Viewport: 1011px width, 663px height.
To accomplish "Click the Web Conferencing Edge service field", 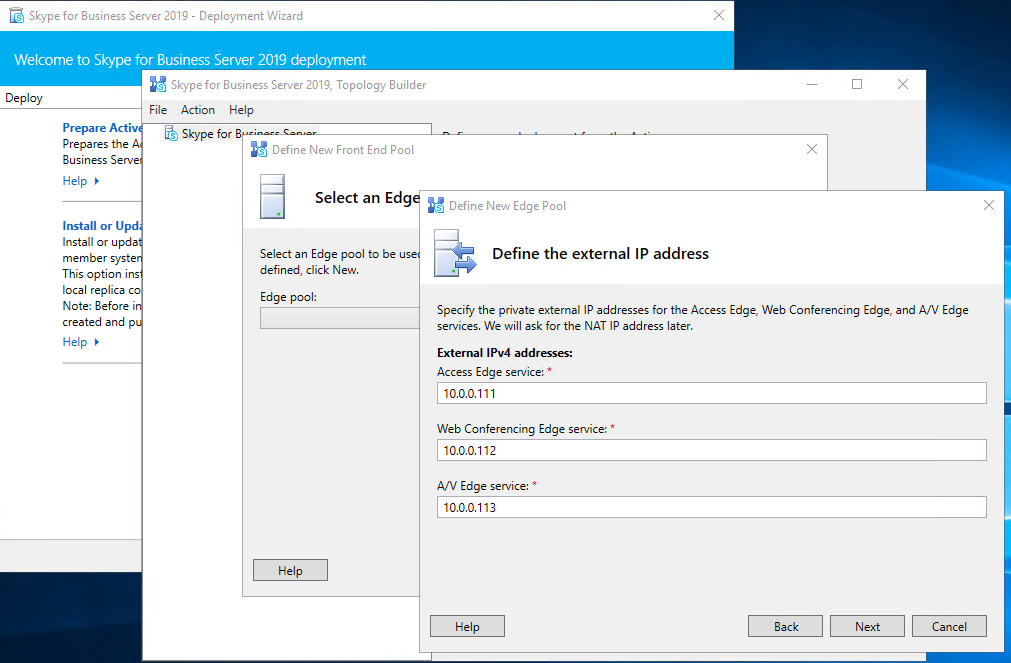I will click(711, 450).
